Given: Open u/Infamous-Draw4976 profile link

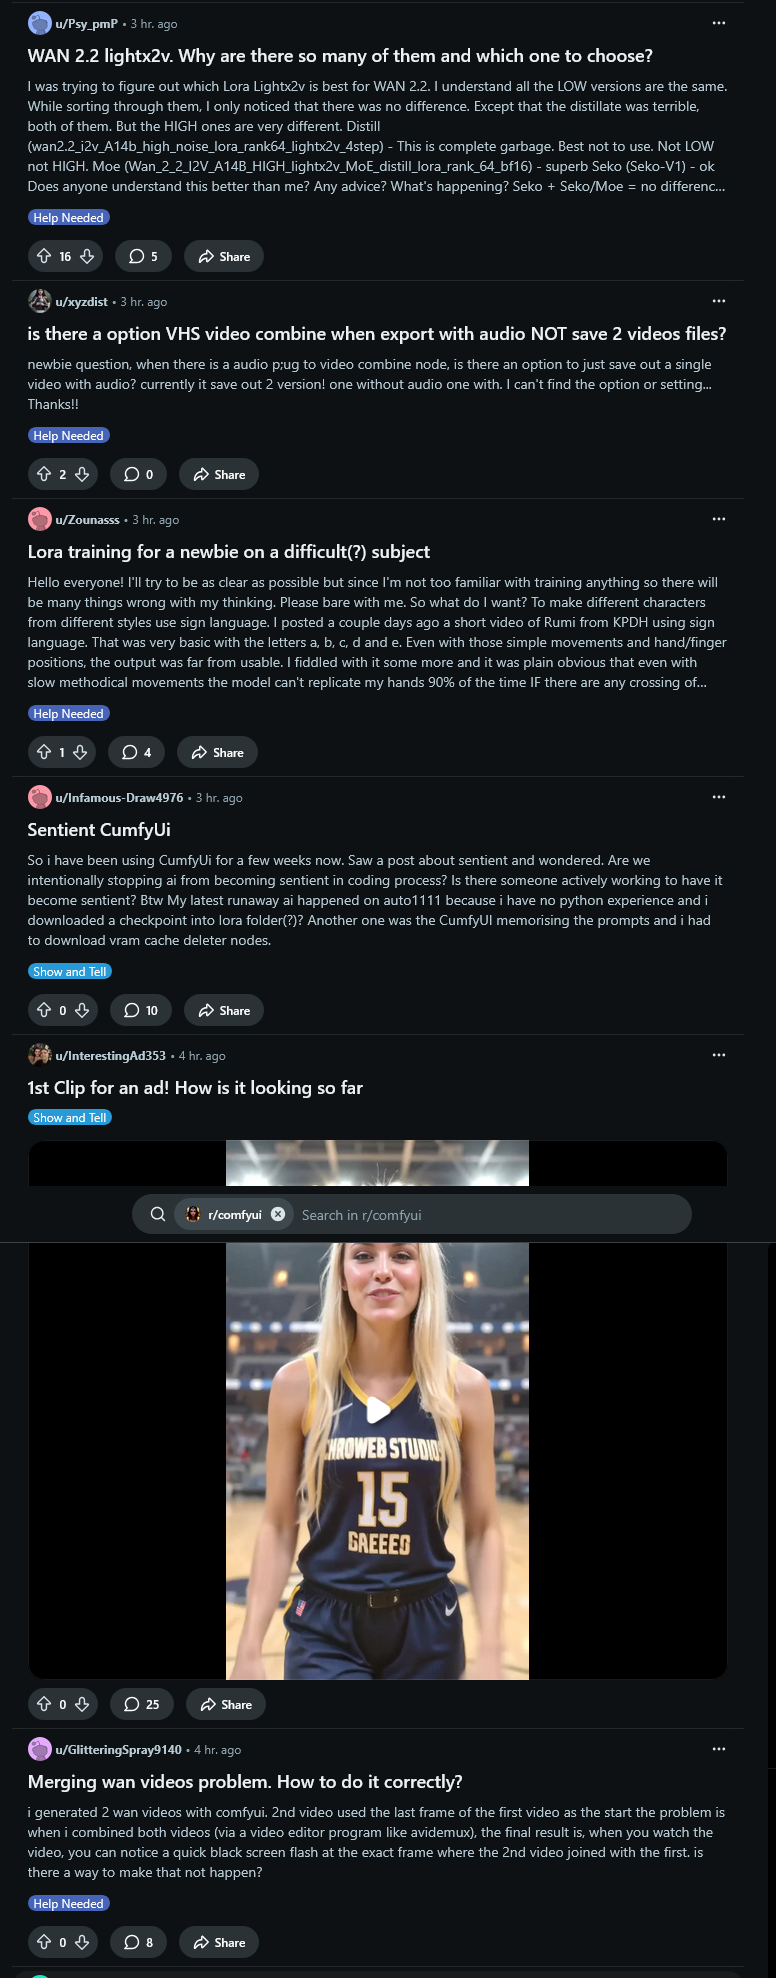Looking at the screenshot, I should pyautogui.click(x=119, y=798).
